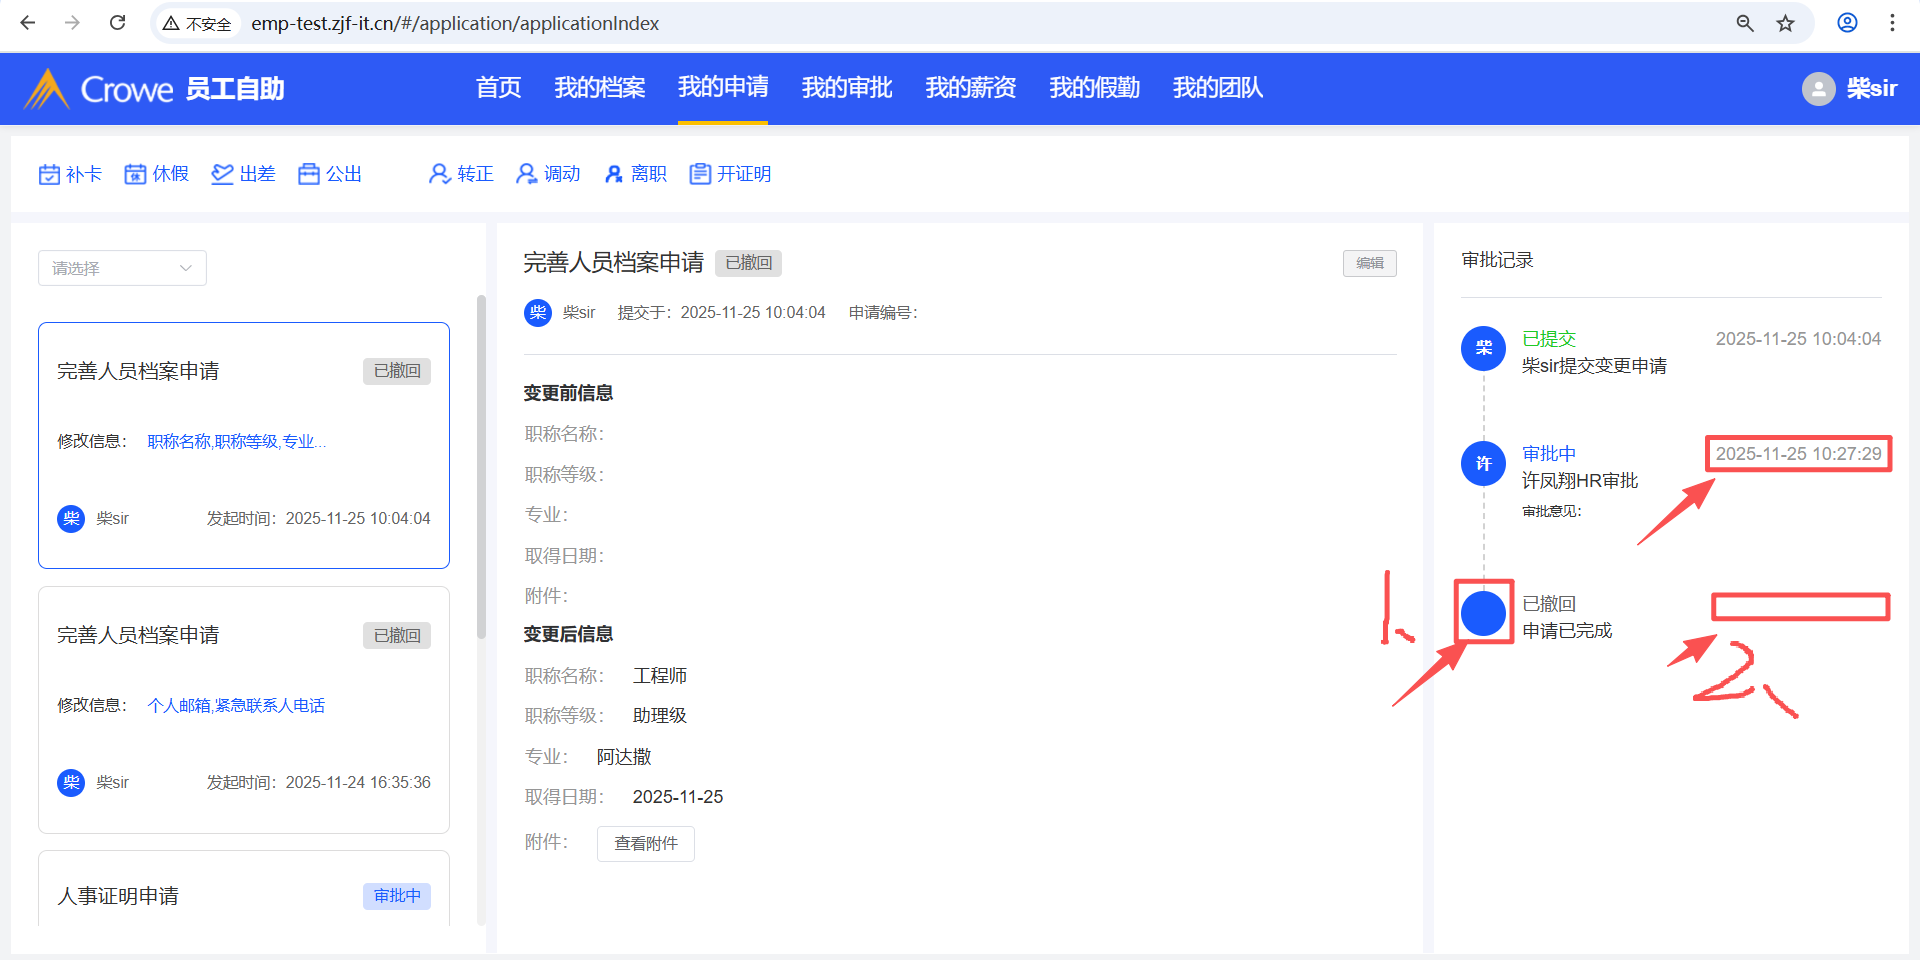
Task: Select the 人事证明申请 application card
Action: click(243, 893)
